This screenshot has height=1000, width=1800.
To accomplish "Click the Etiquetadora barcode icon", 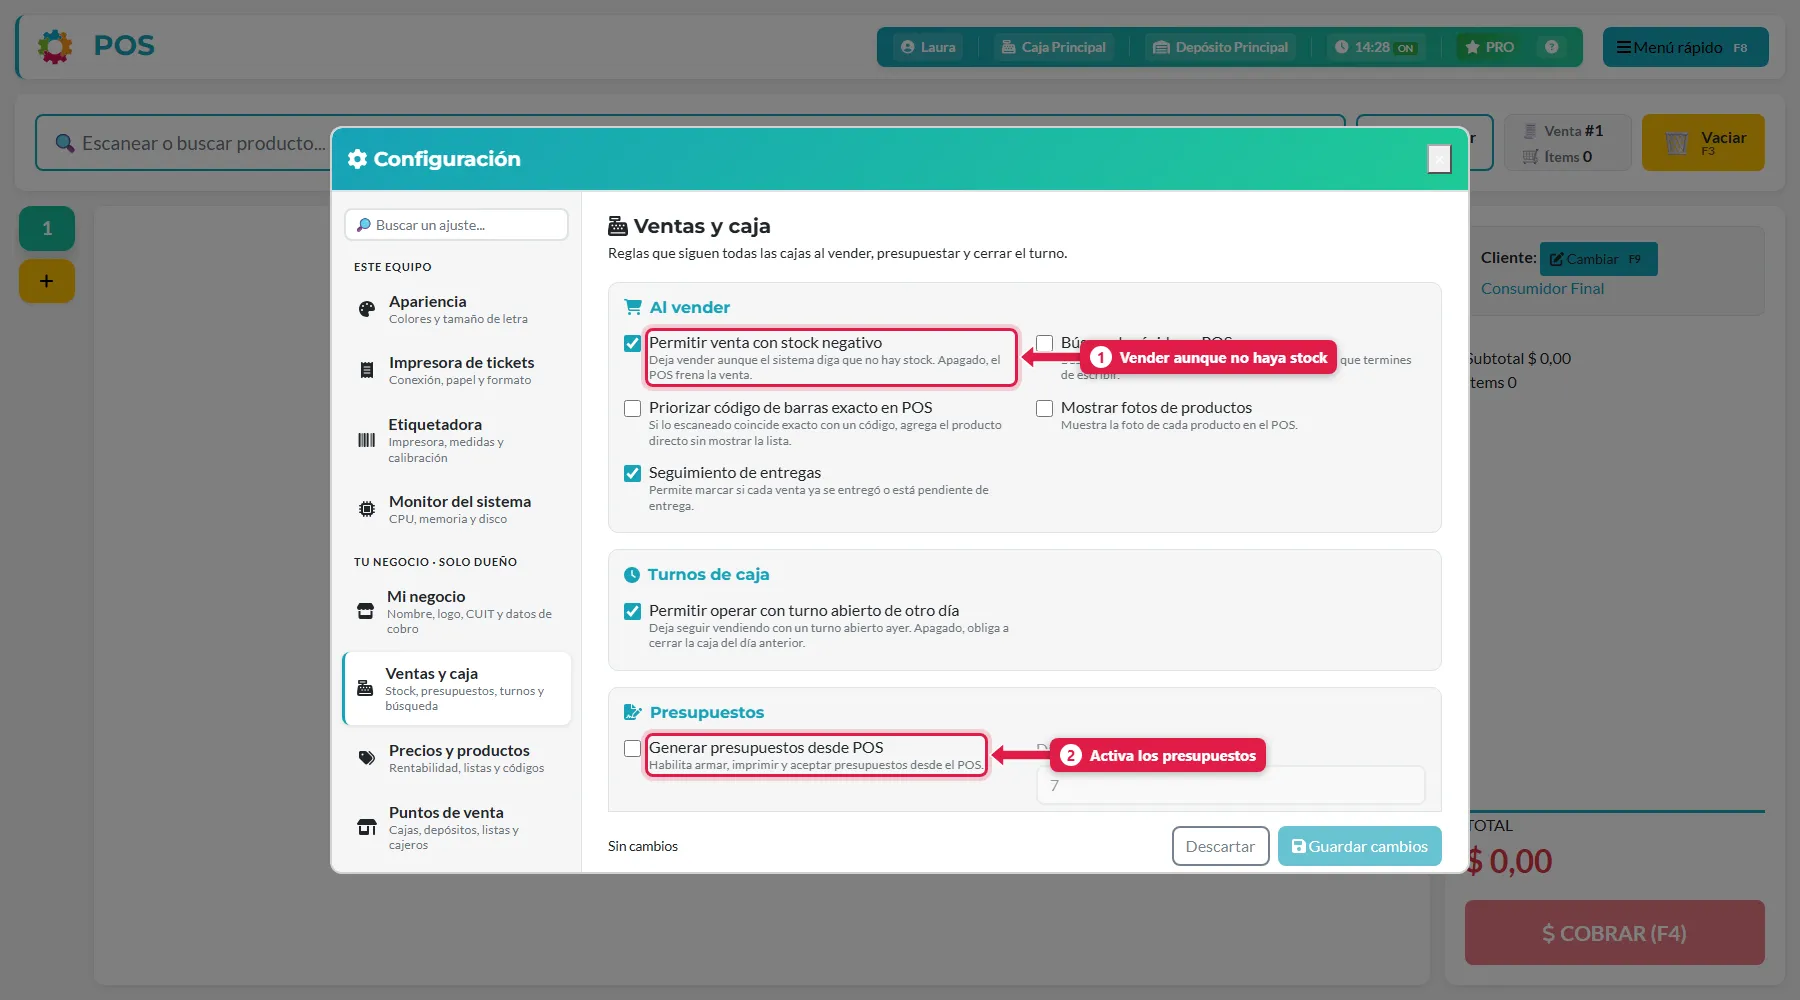I will [367, 440].
